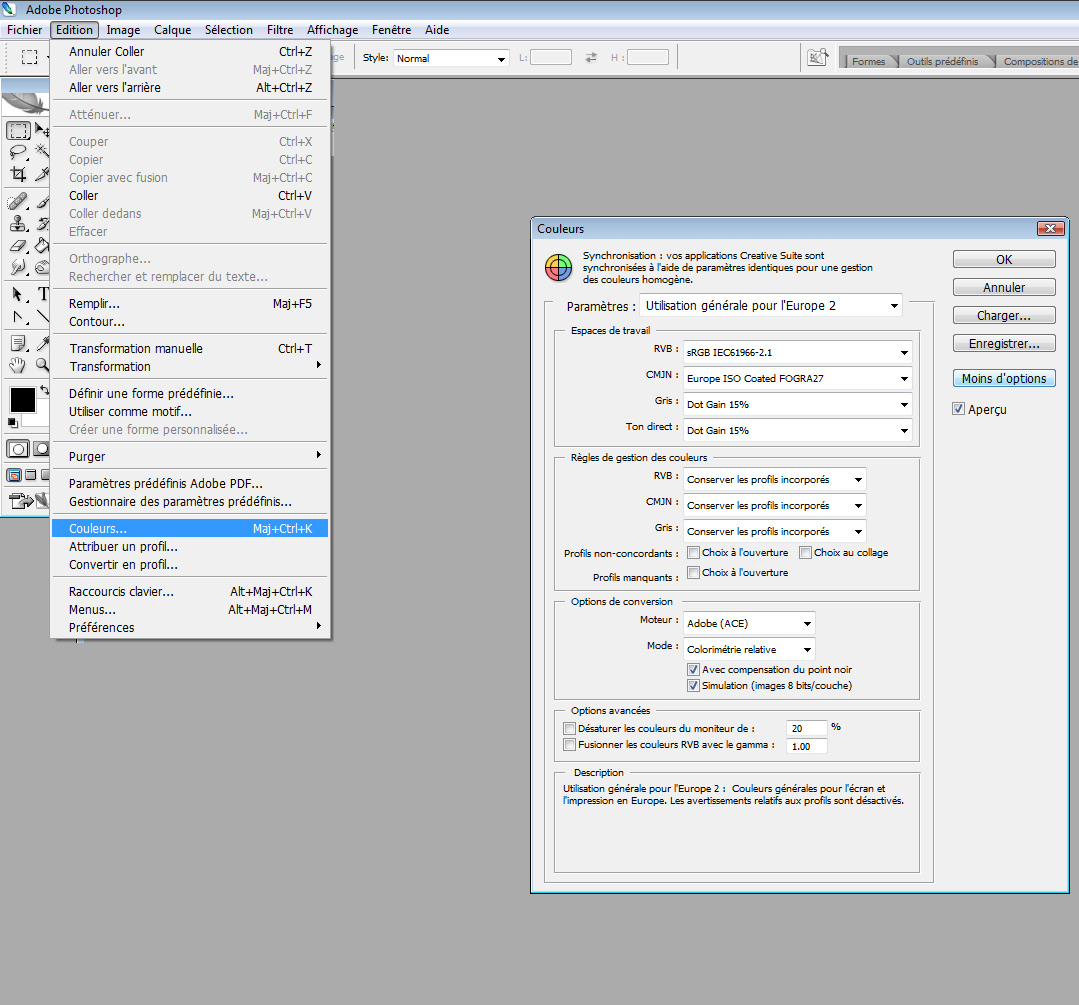Viewport: 1079px width, 1005px height.
Task: Open the RVB color management policy dropdown
Action: click(775, 480)
